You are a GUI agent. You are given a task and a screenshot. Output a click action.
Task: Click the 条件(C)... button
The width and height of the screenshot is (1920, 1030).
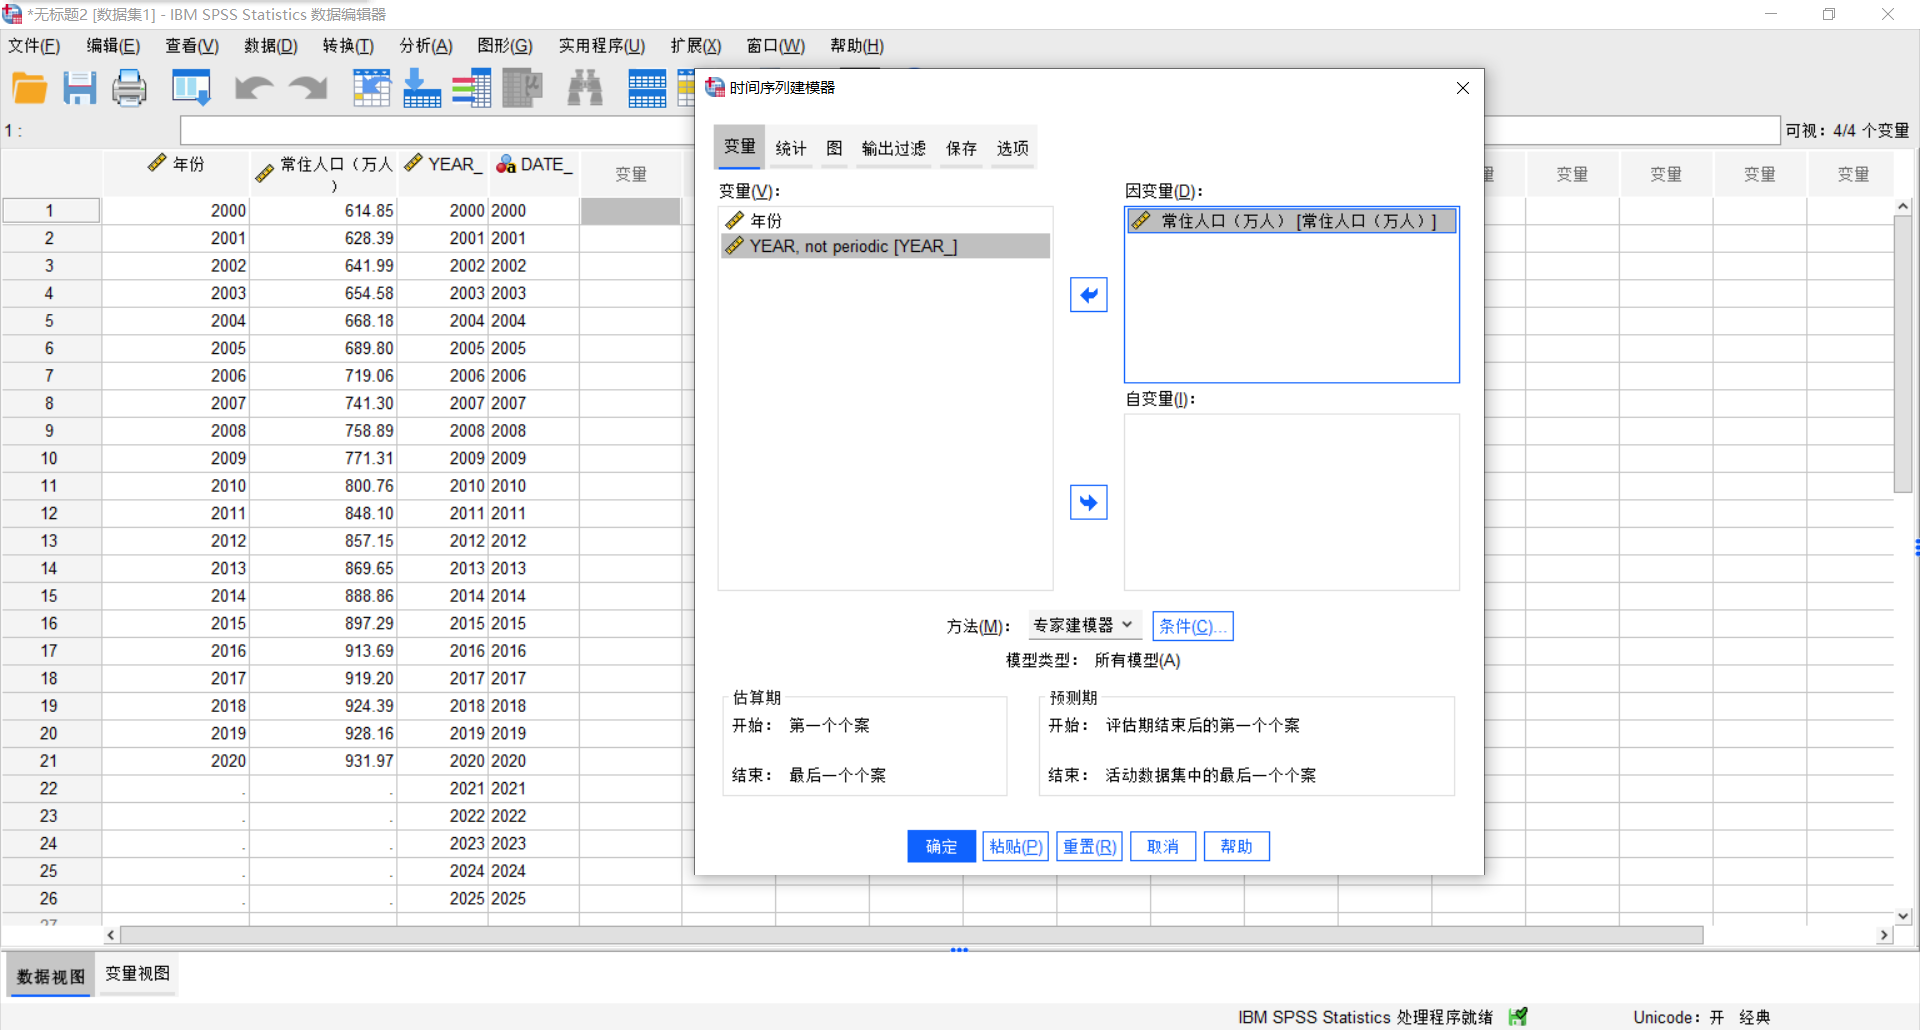pyautogui.click(x=1193, y=626)
